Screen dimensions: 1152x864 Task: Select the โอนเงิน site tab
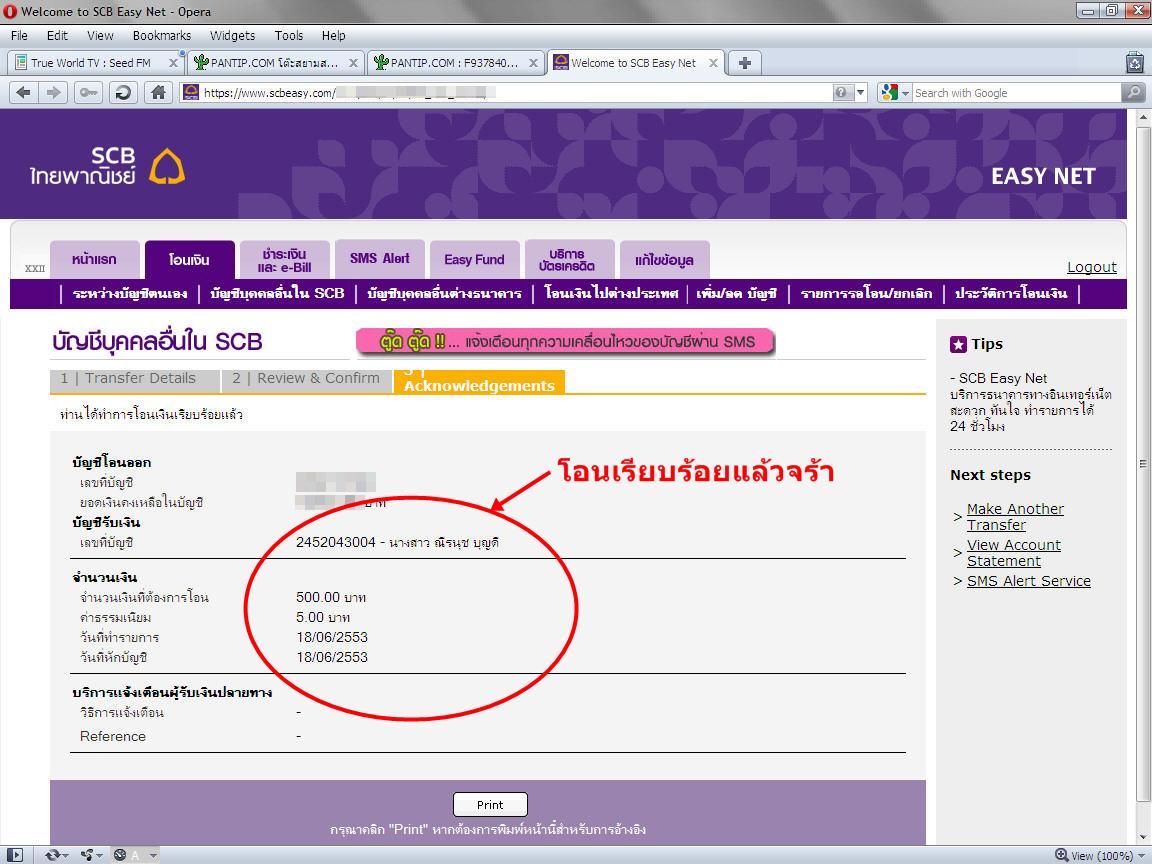[x=190, y=259]
